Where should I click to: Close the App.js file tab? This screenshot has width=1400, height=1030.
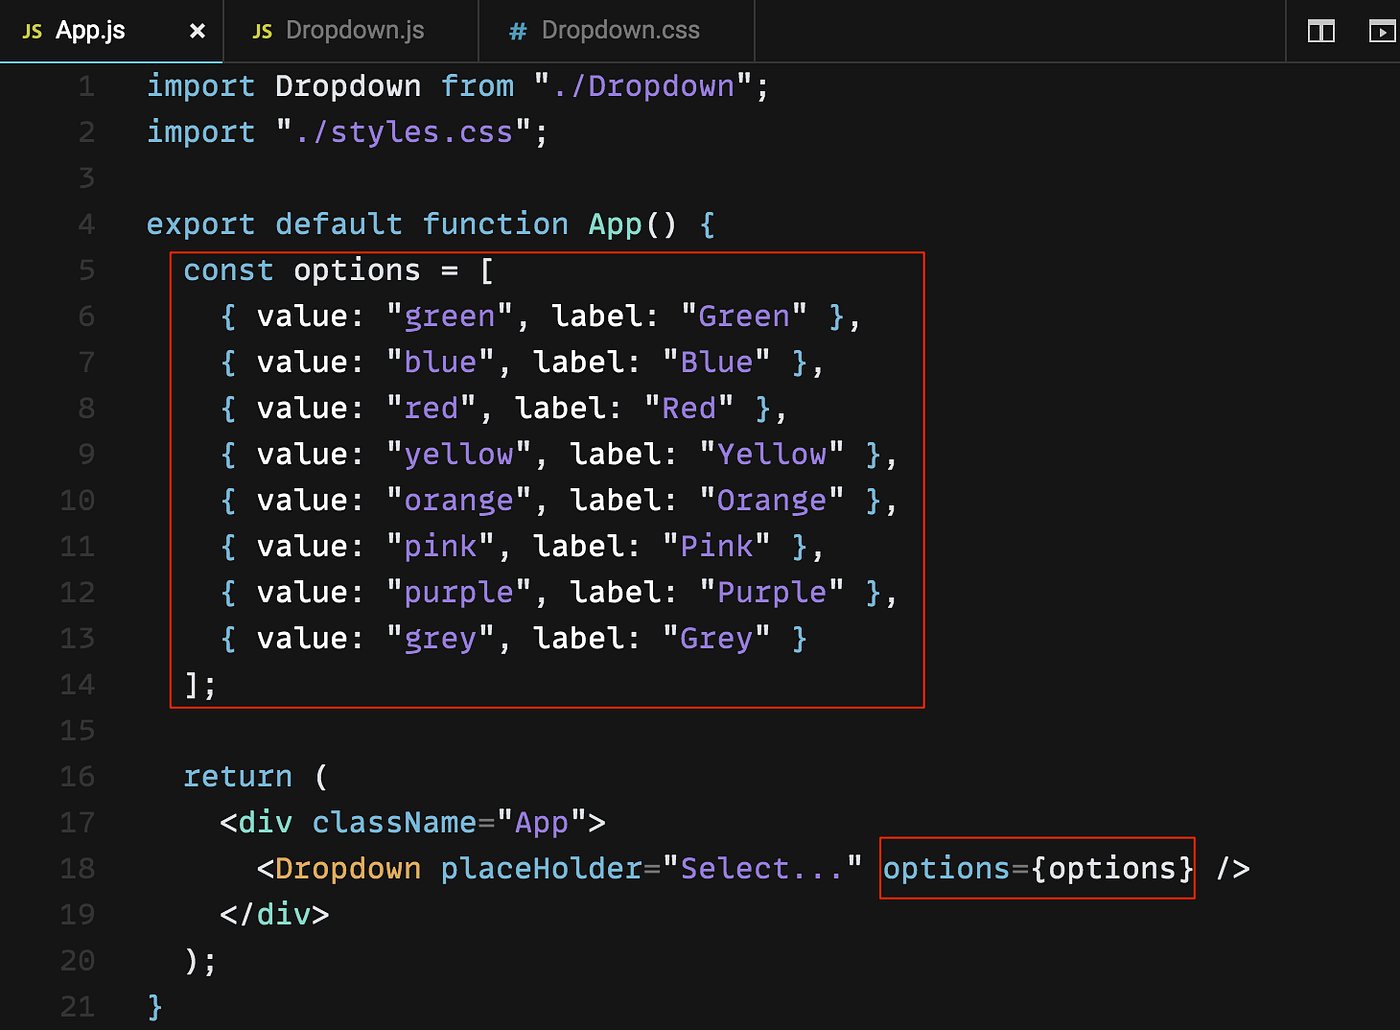click(x=196, y=31)
